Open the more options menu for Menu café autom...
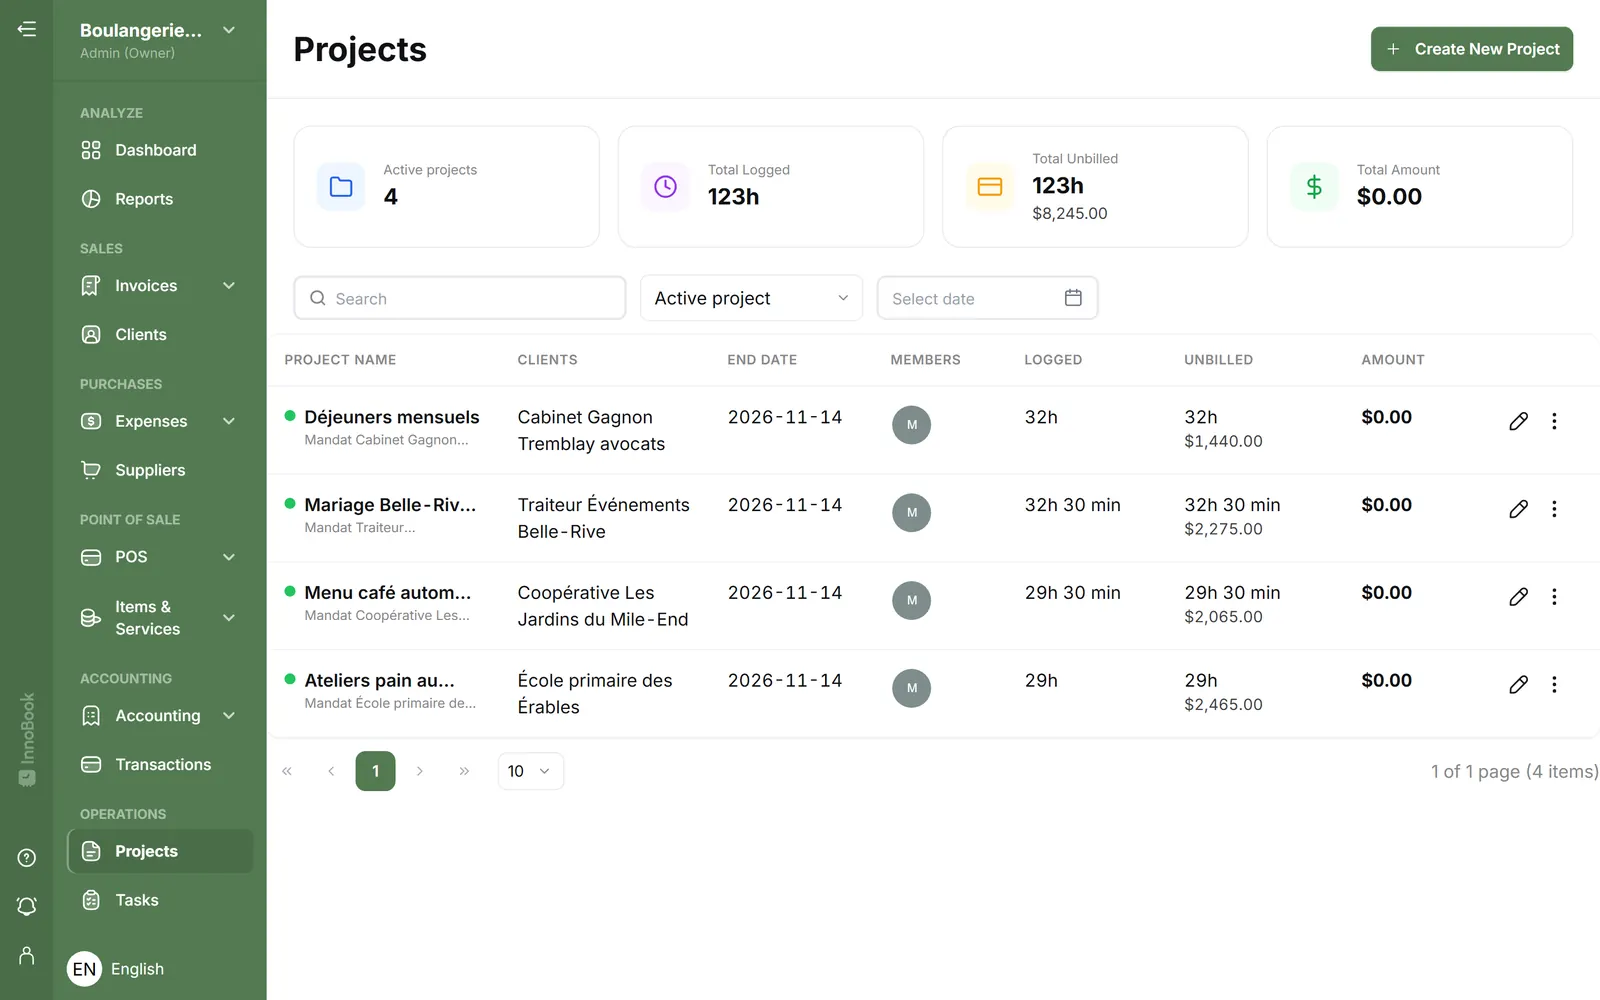1600x1000 pixels. [1554, 597]
